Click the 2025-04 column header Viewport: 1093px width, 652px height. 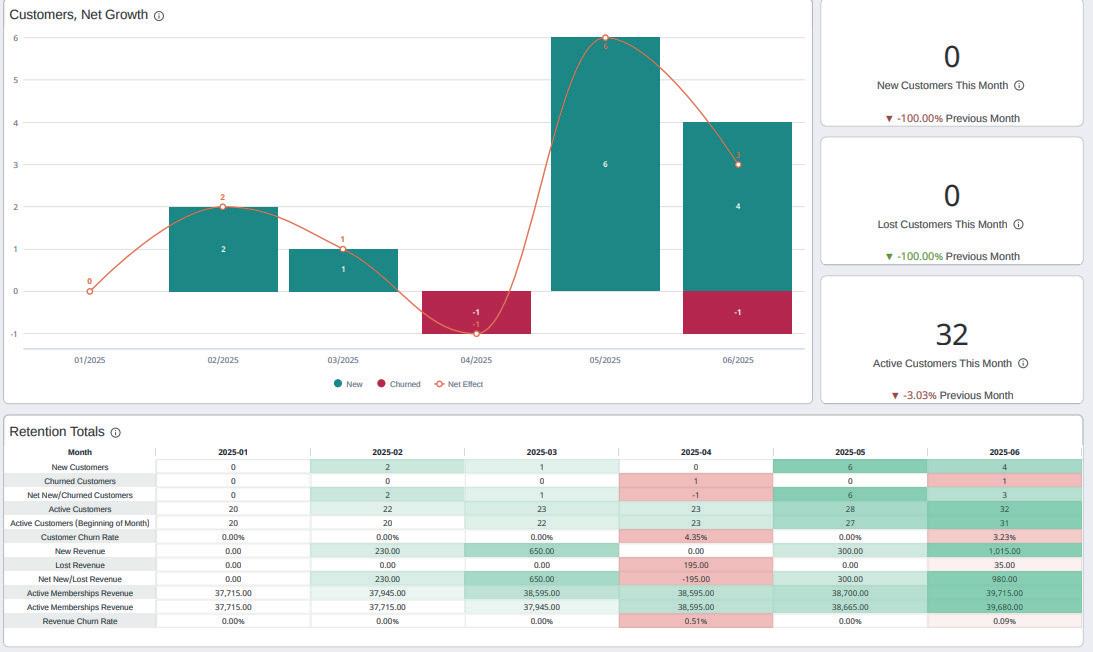coord(696,453)
